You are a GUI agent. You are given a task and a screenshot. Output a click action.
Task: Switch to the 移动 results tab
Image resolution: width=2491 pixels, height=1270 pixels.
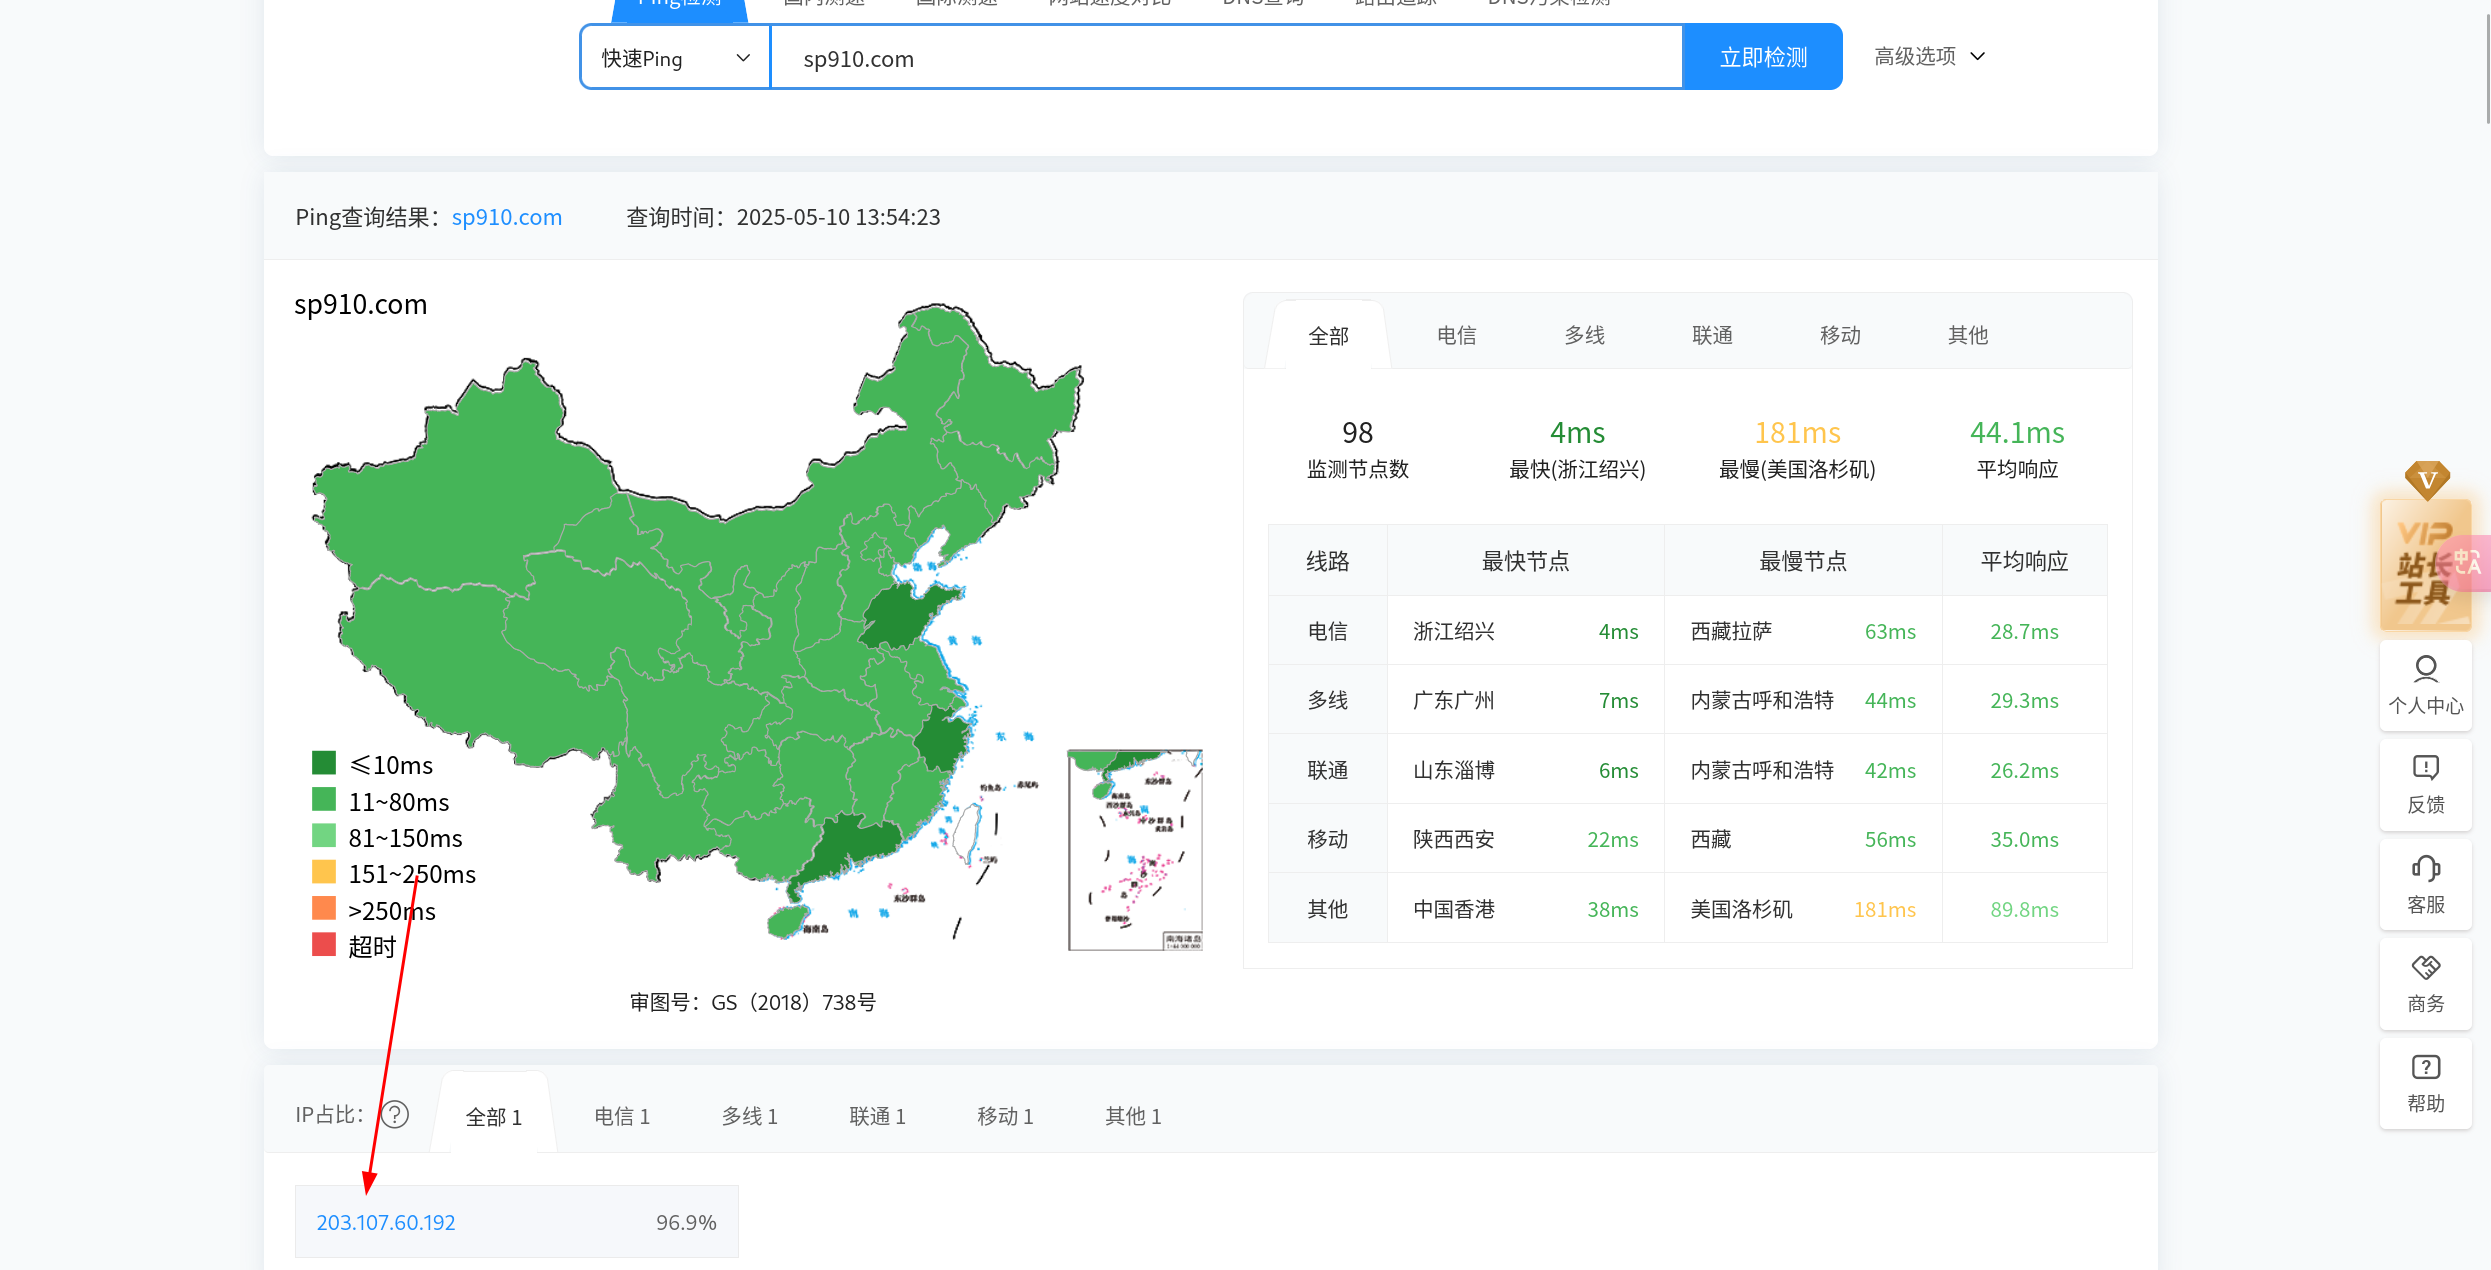tap(1840, 336)
